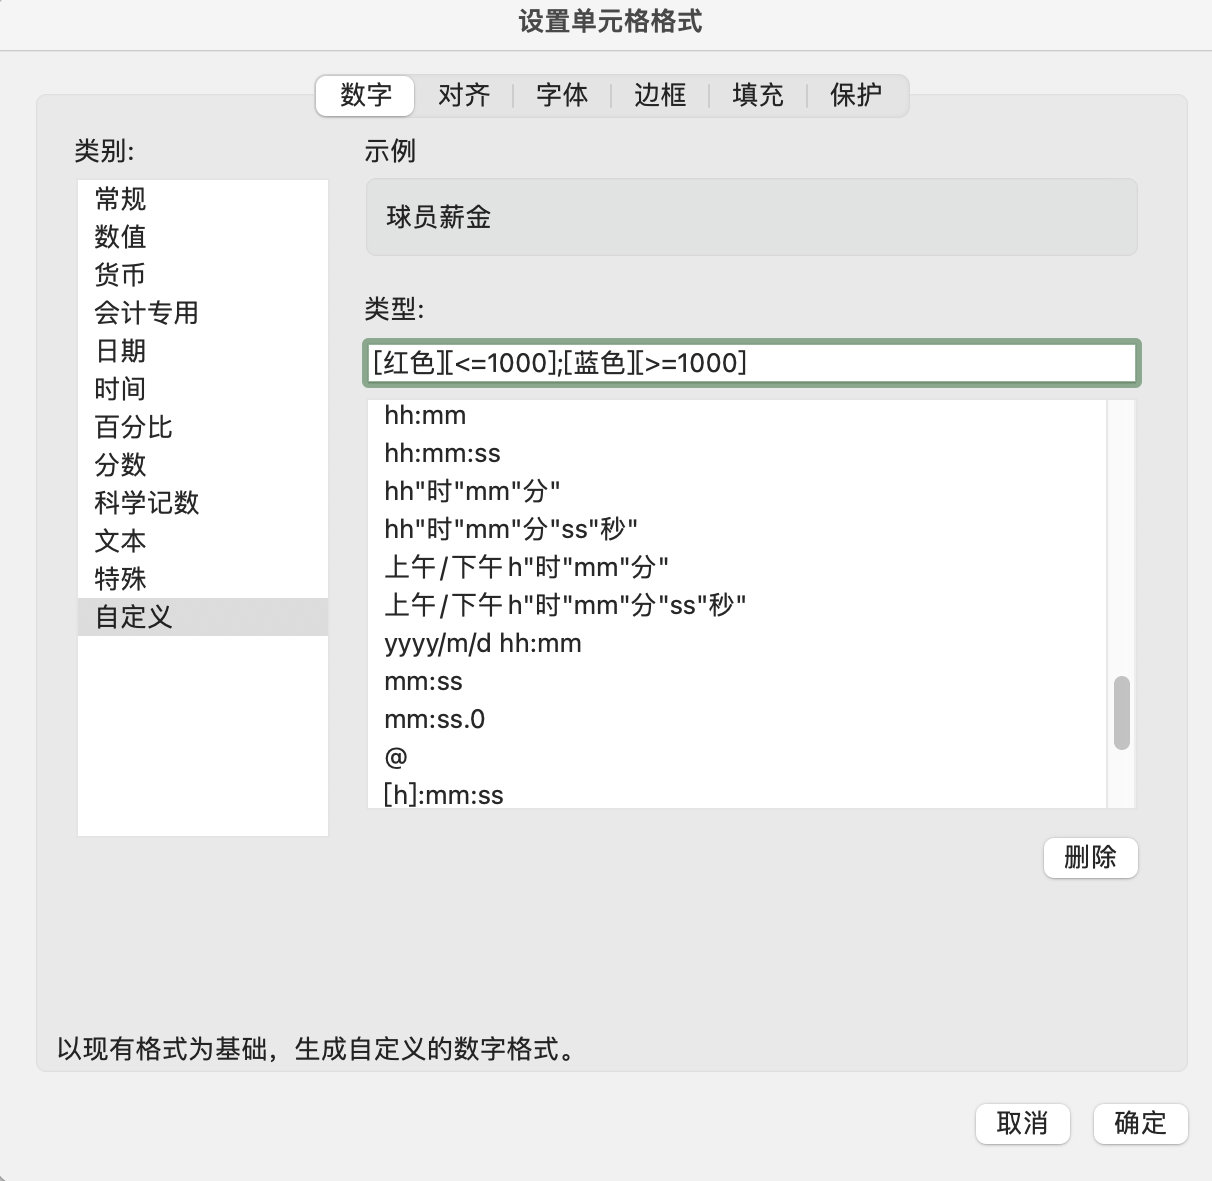Select the [h]:mm:ss format
The height and width of the screenshot is (1181, 1212).
point(737,794)
